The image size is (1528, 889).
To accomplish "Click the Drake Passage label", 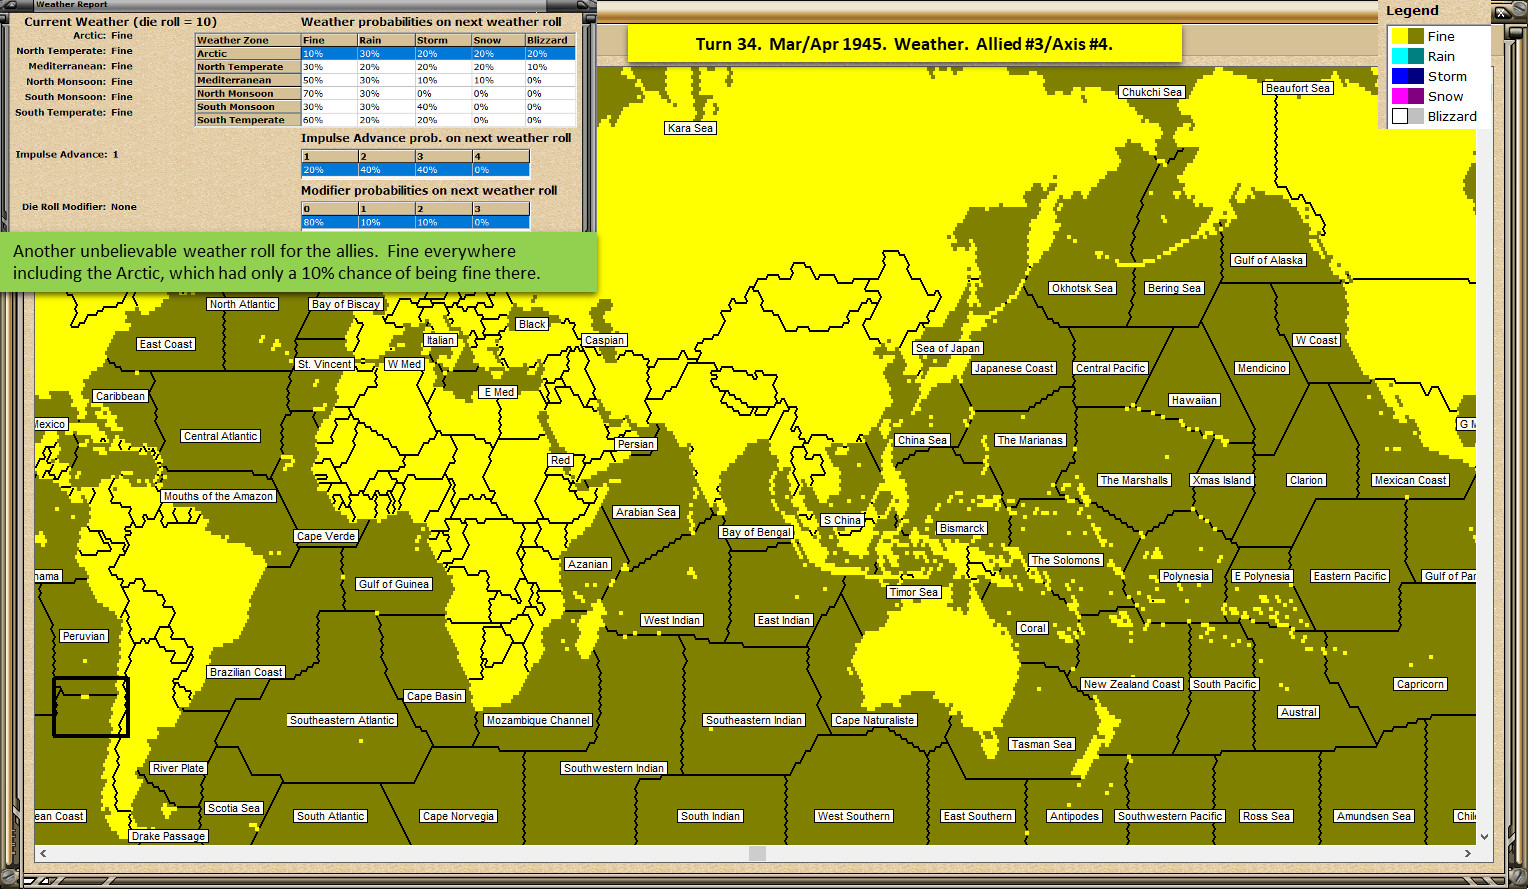I will tap(168, 836).
